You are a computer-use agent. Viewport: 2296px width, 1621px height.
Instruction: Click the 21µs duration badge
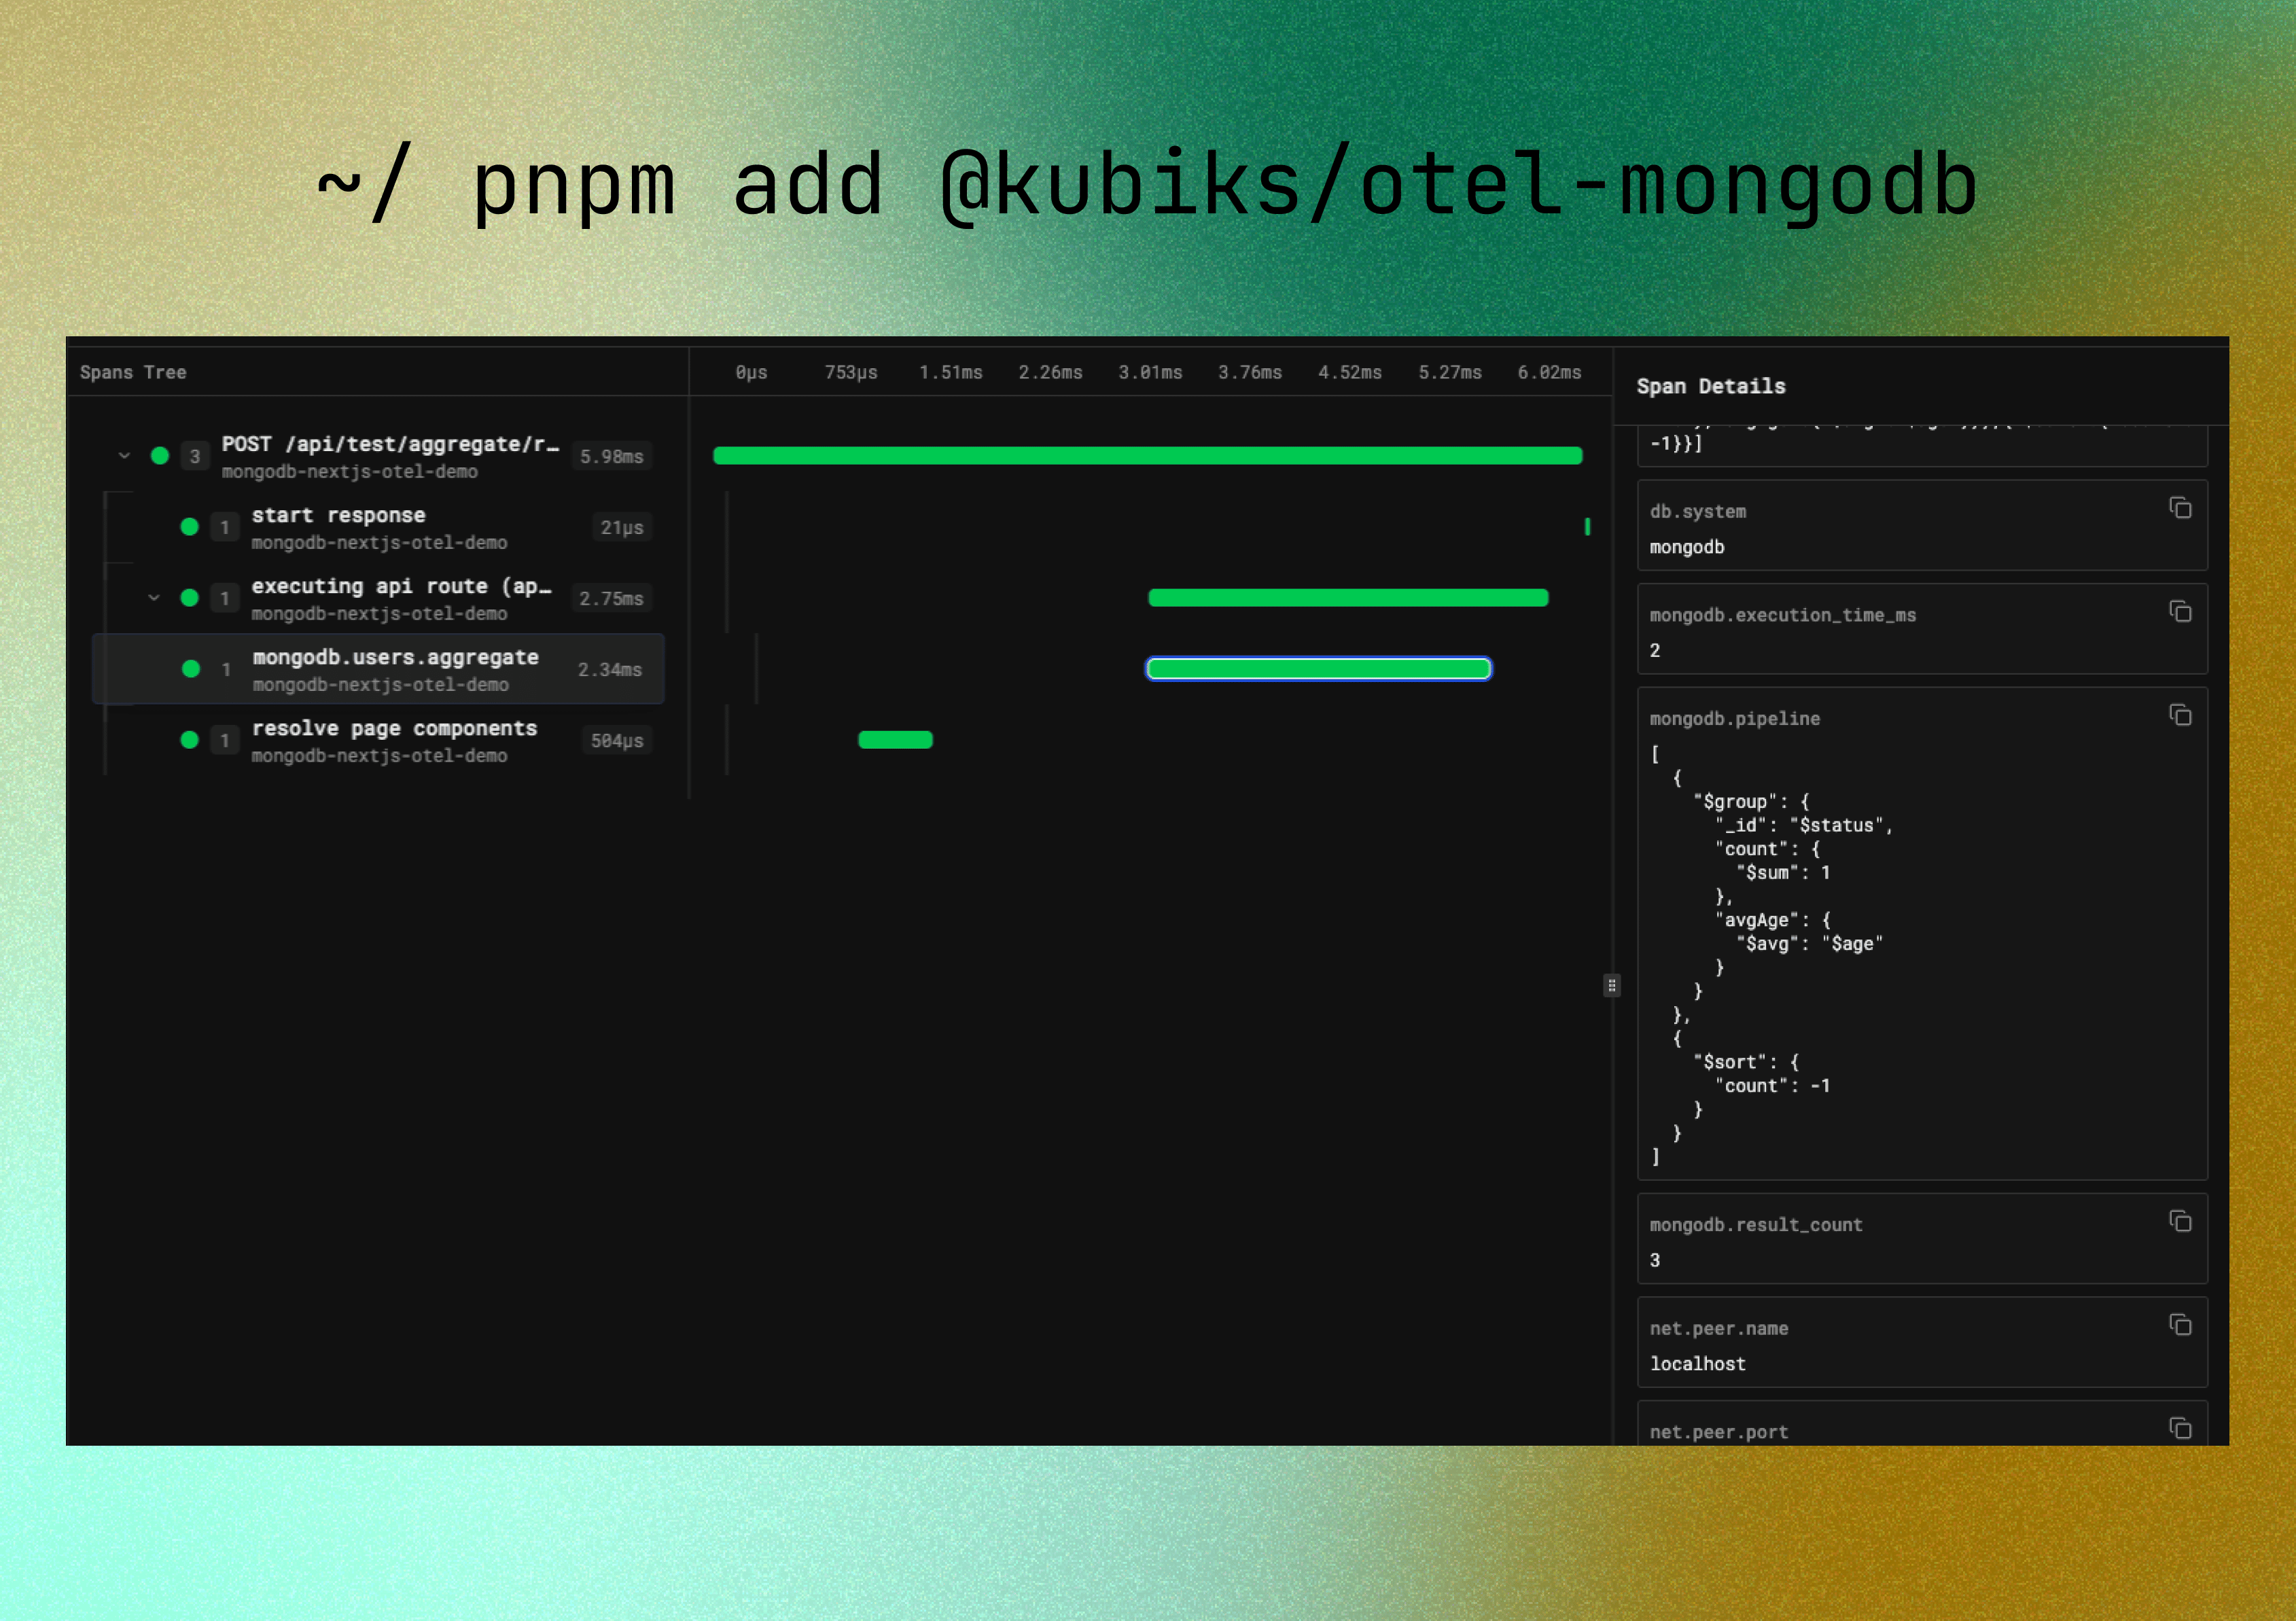622,527
